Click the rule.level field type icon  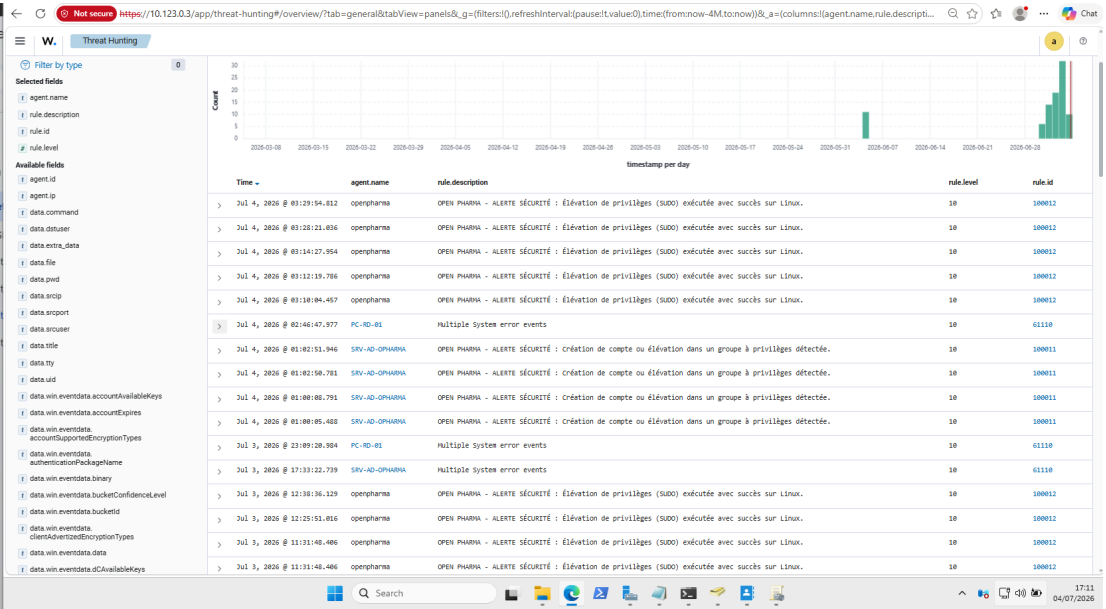[23, 148]
